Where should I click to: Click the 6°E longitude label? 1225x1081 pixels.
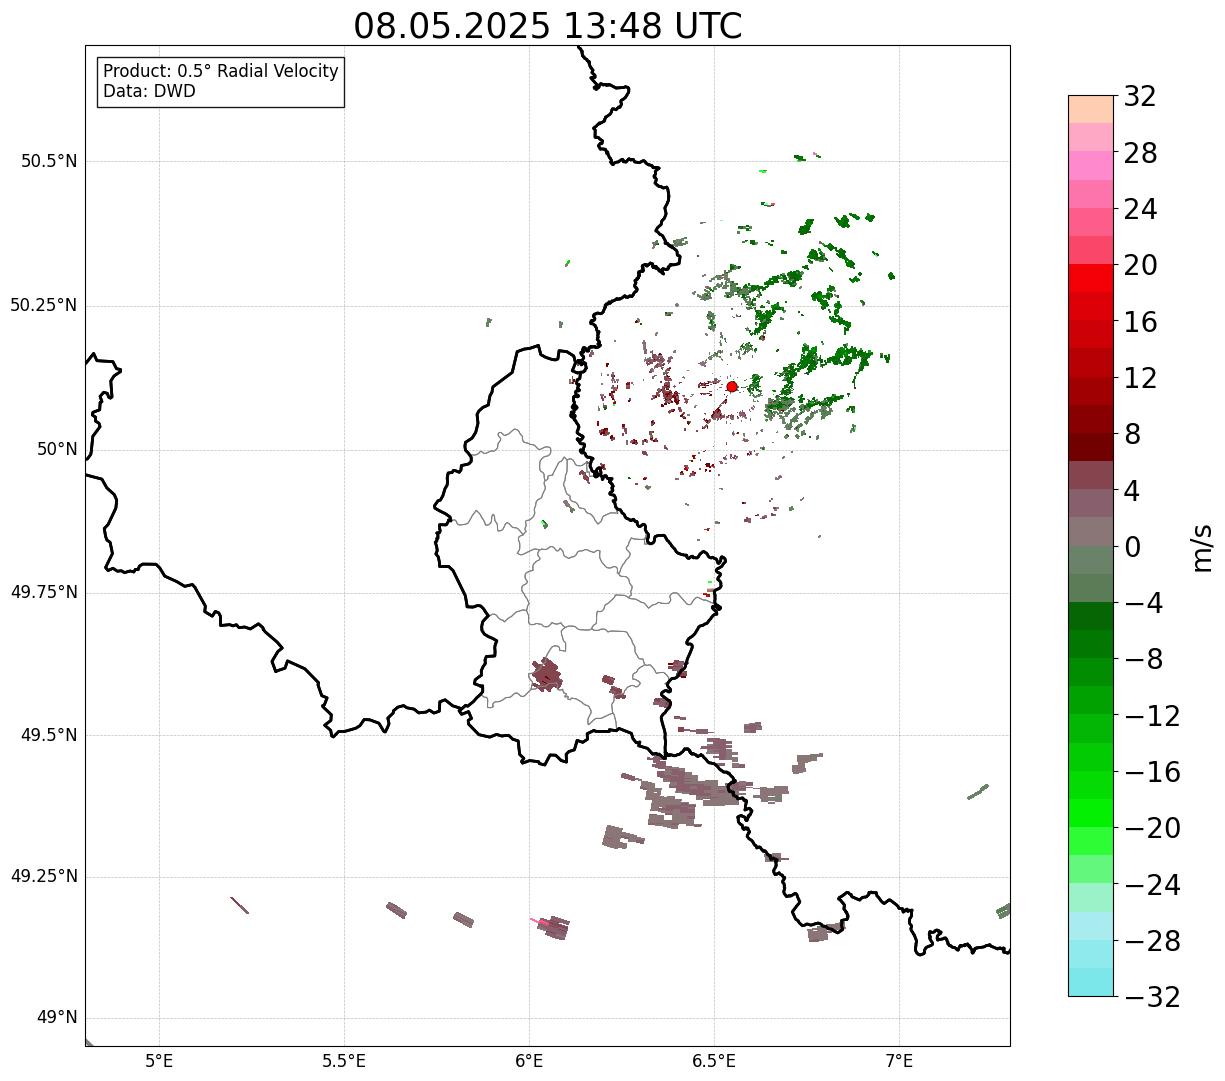529,1061
